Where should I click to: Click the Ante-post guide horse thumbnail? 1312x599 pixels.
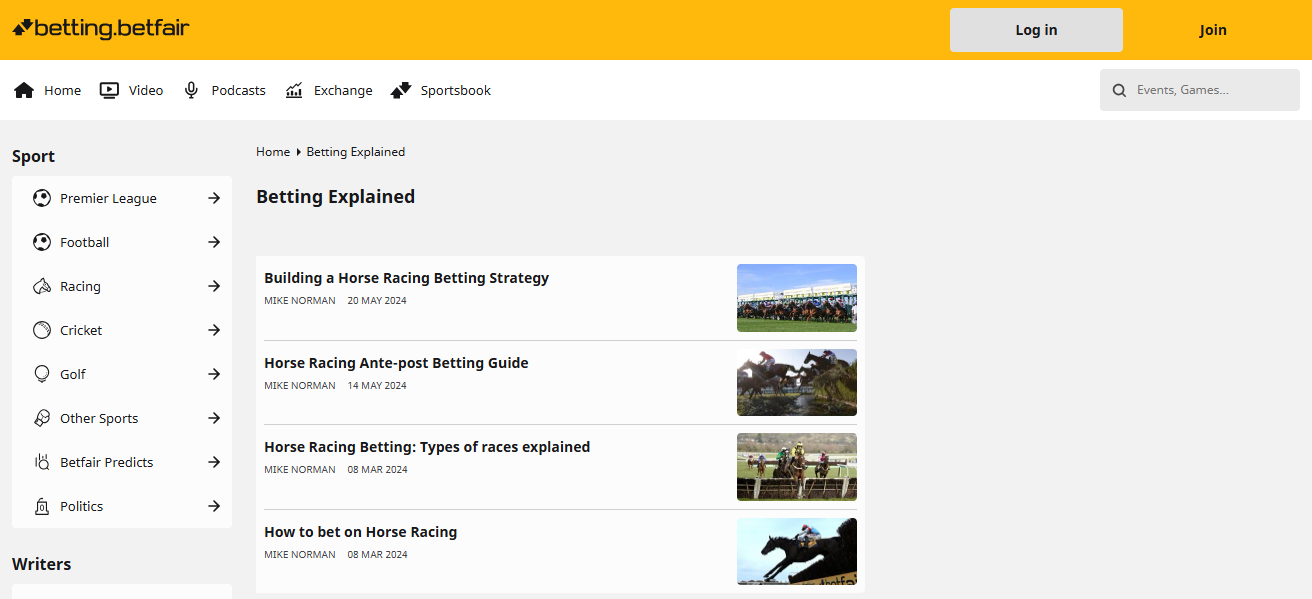(x=797, y=382)
